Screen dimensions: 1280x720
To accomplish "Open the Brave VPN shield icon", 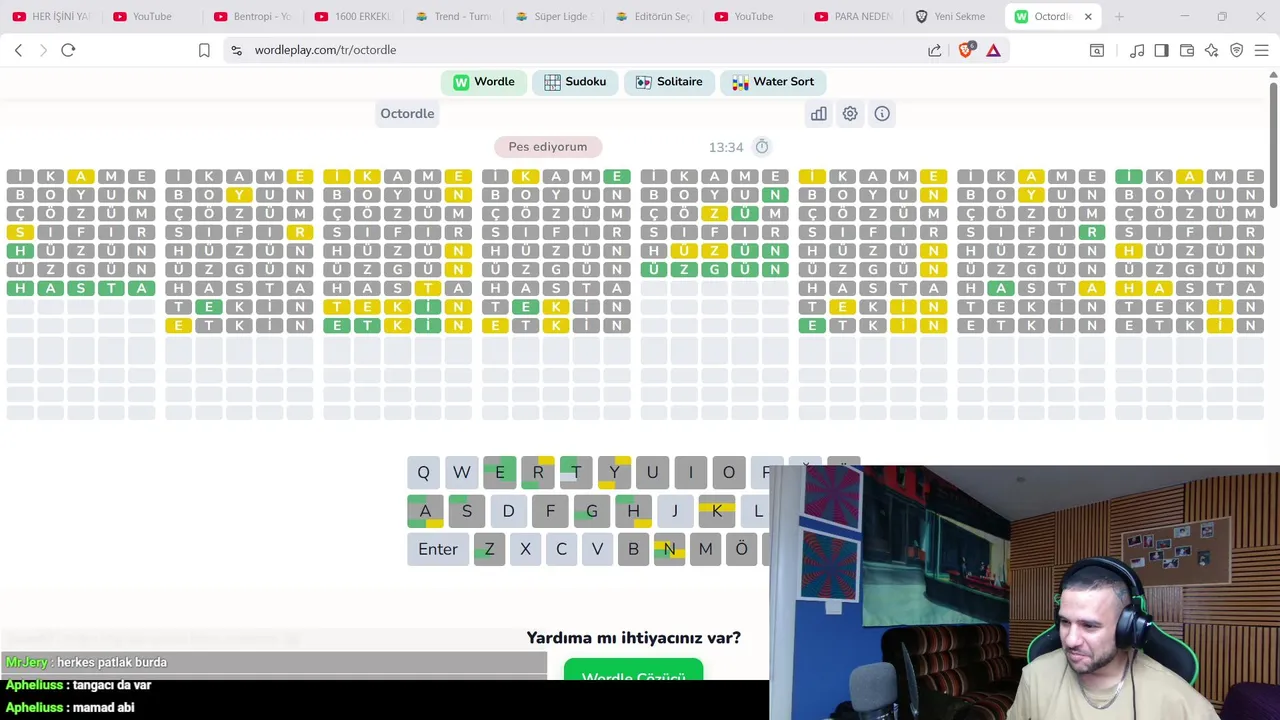I will pos(1237,50).
